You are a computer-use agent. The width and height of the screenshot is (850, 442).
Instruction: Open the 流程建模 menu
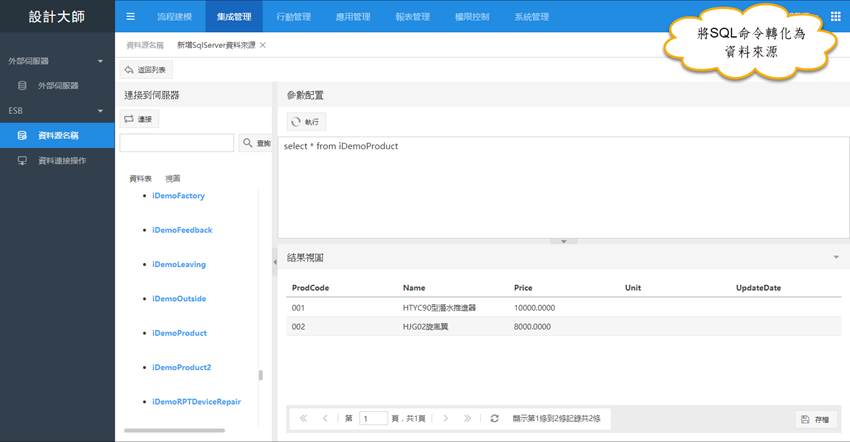(175, 16)
